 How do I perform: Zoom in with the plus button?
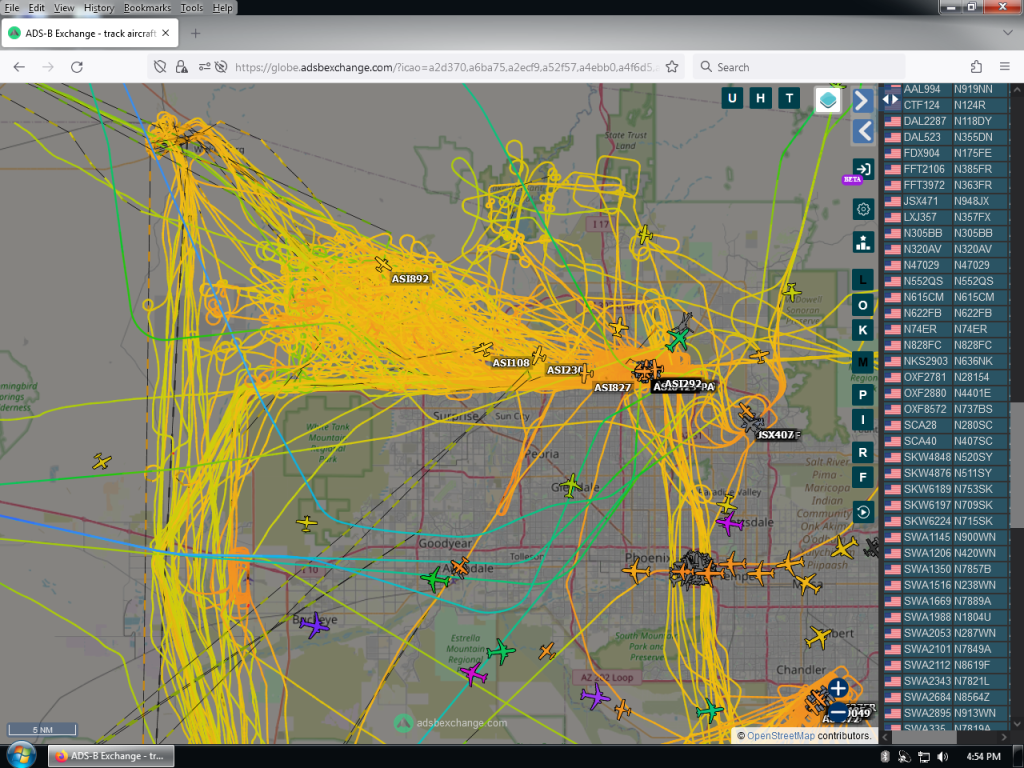pyautogui.click(x=838, y=688)
